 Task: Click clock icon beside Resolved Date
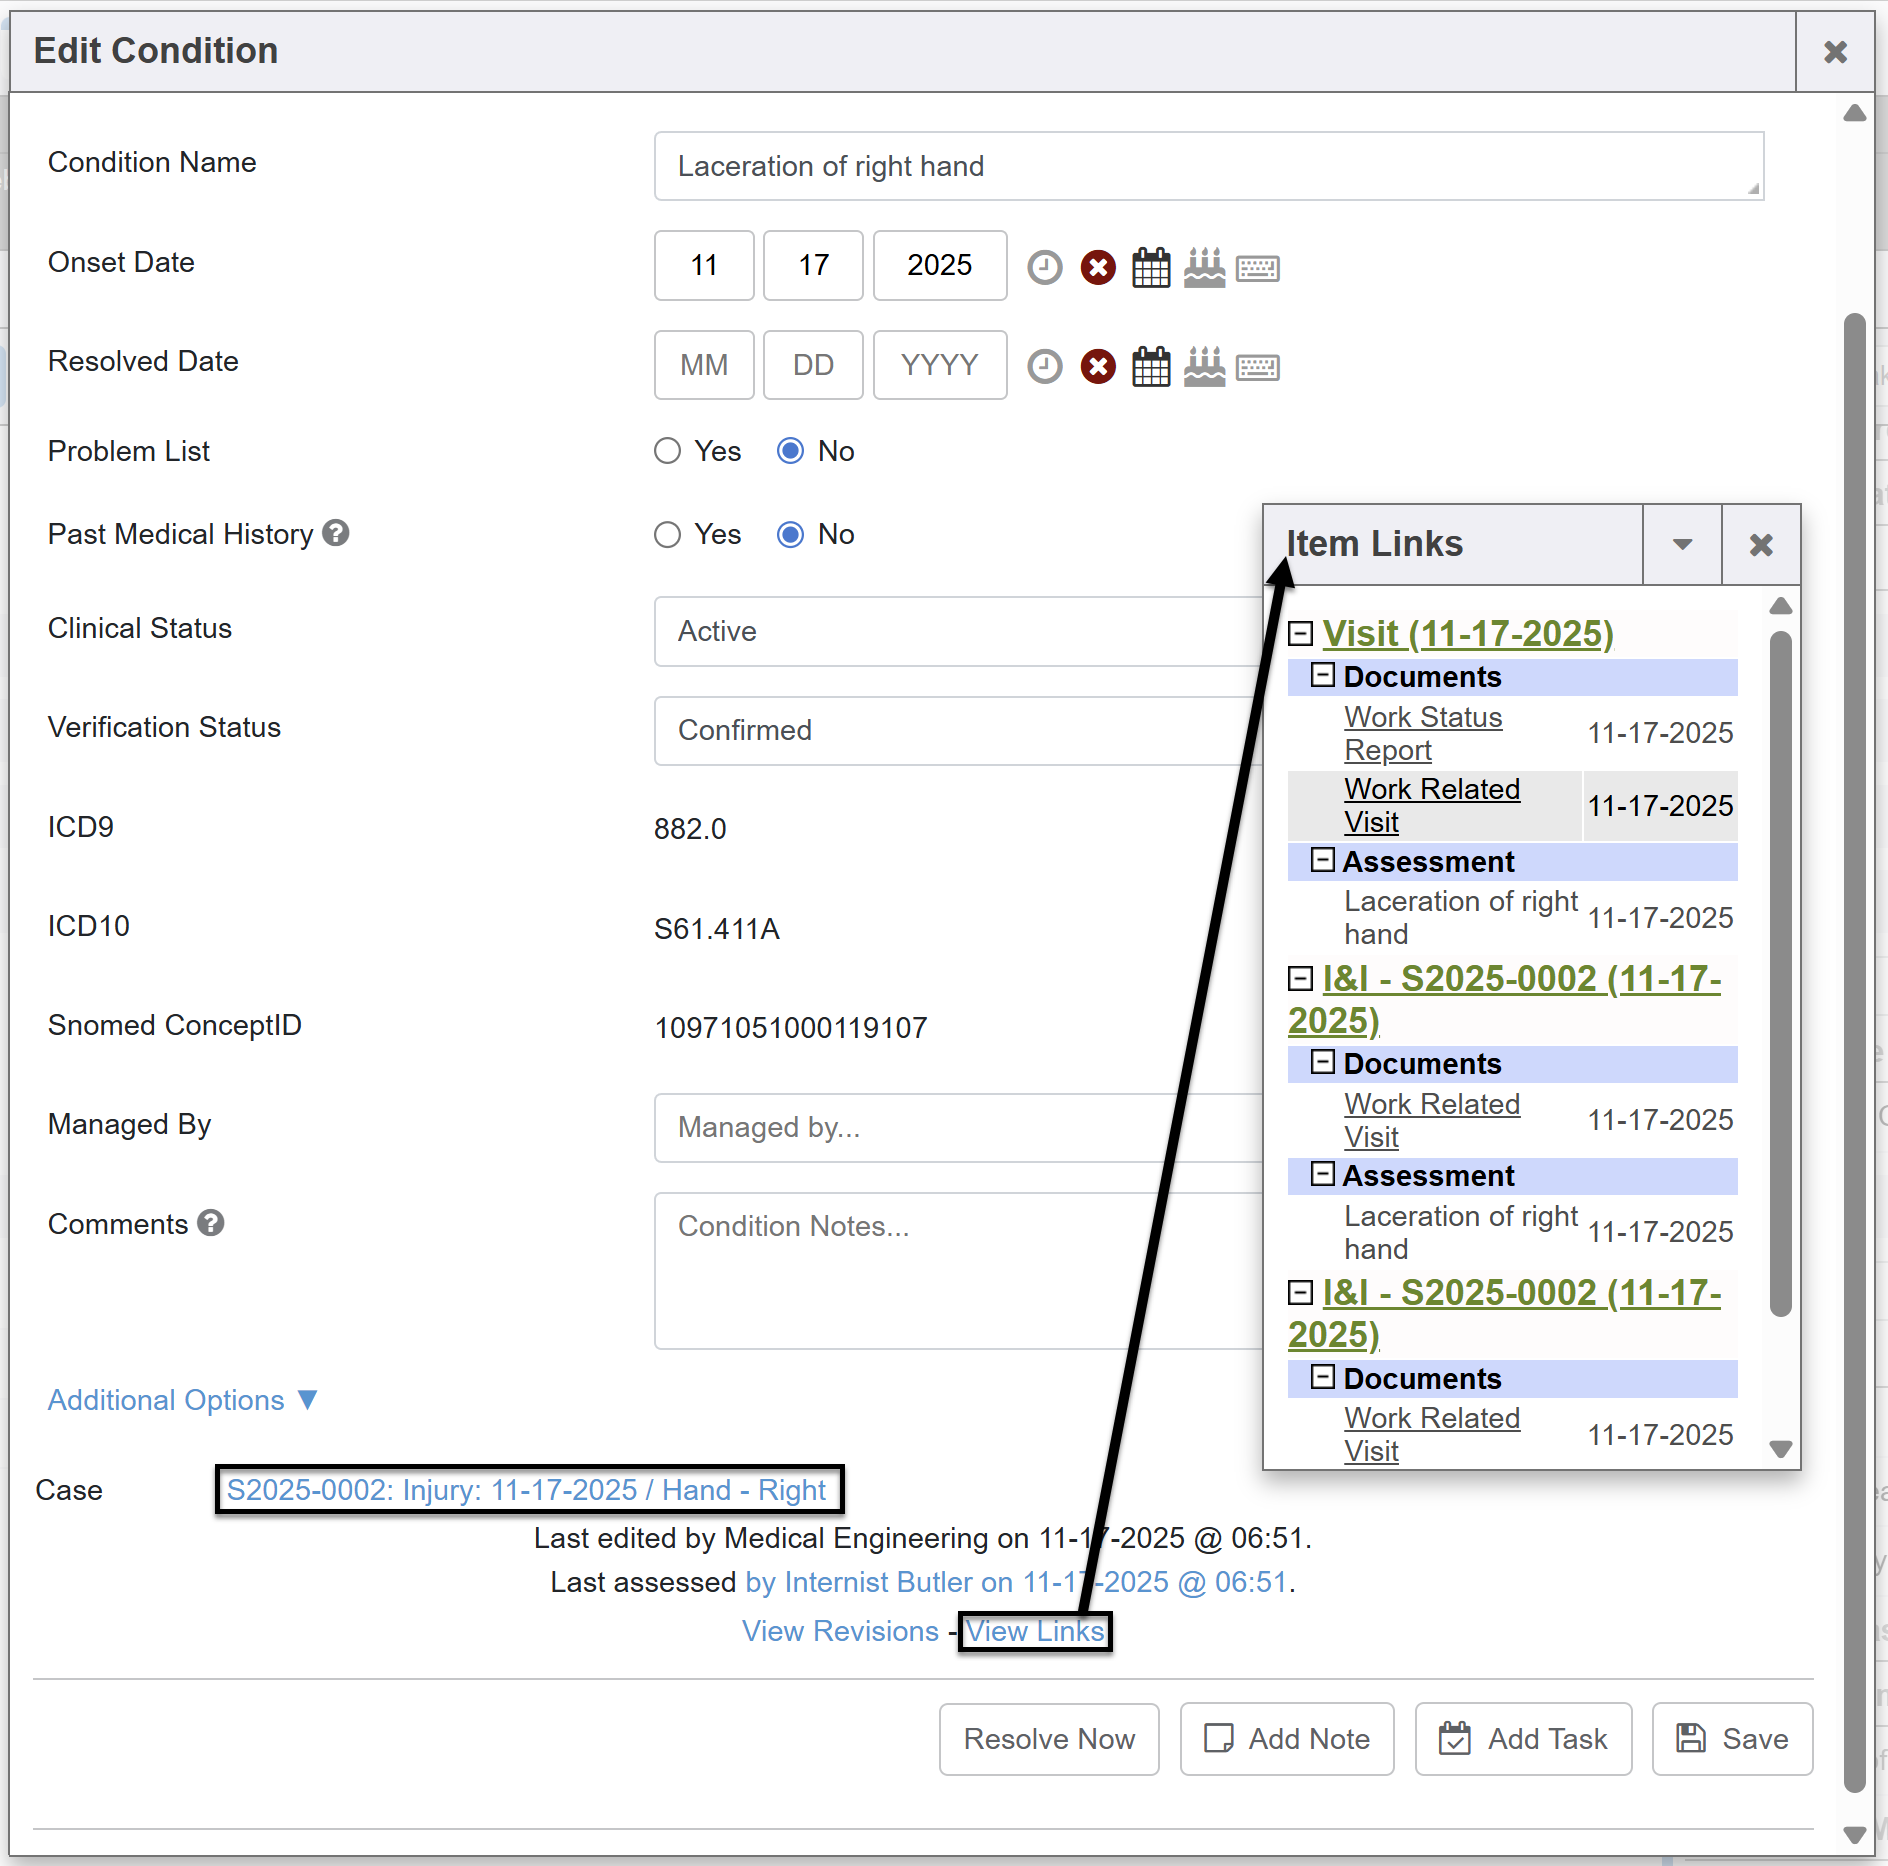1044,366
